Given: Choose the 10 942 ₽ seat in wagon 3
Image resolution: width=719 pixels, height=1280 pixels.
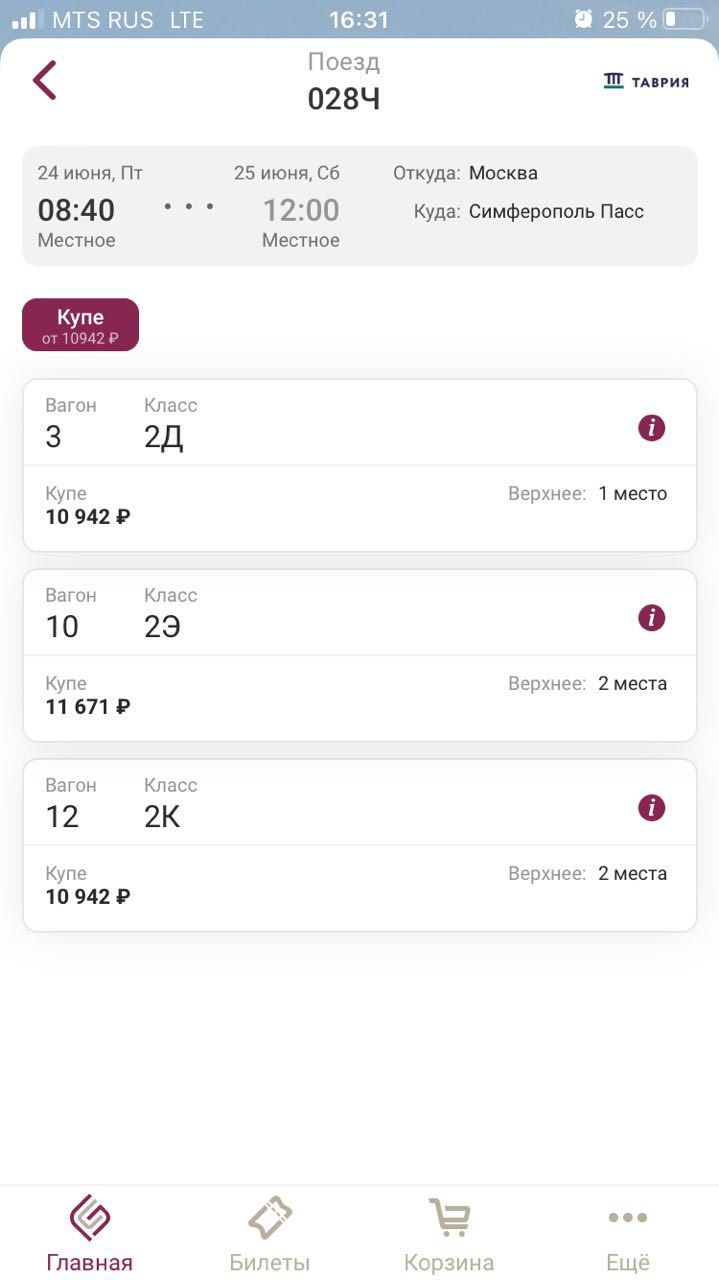Looking at the screenshot, I should coord(88,517).
